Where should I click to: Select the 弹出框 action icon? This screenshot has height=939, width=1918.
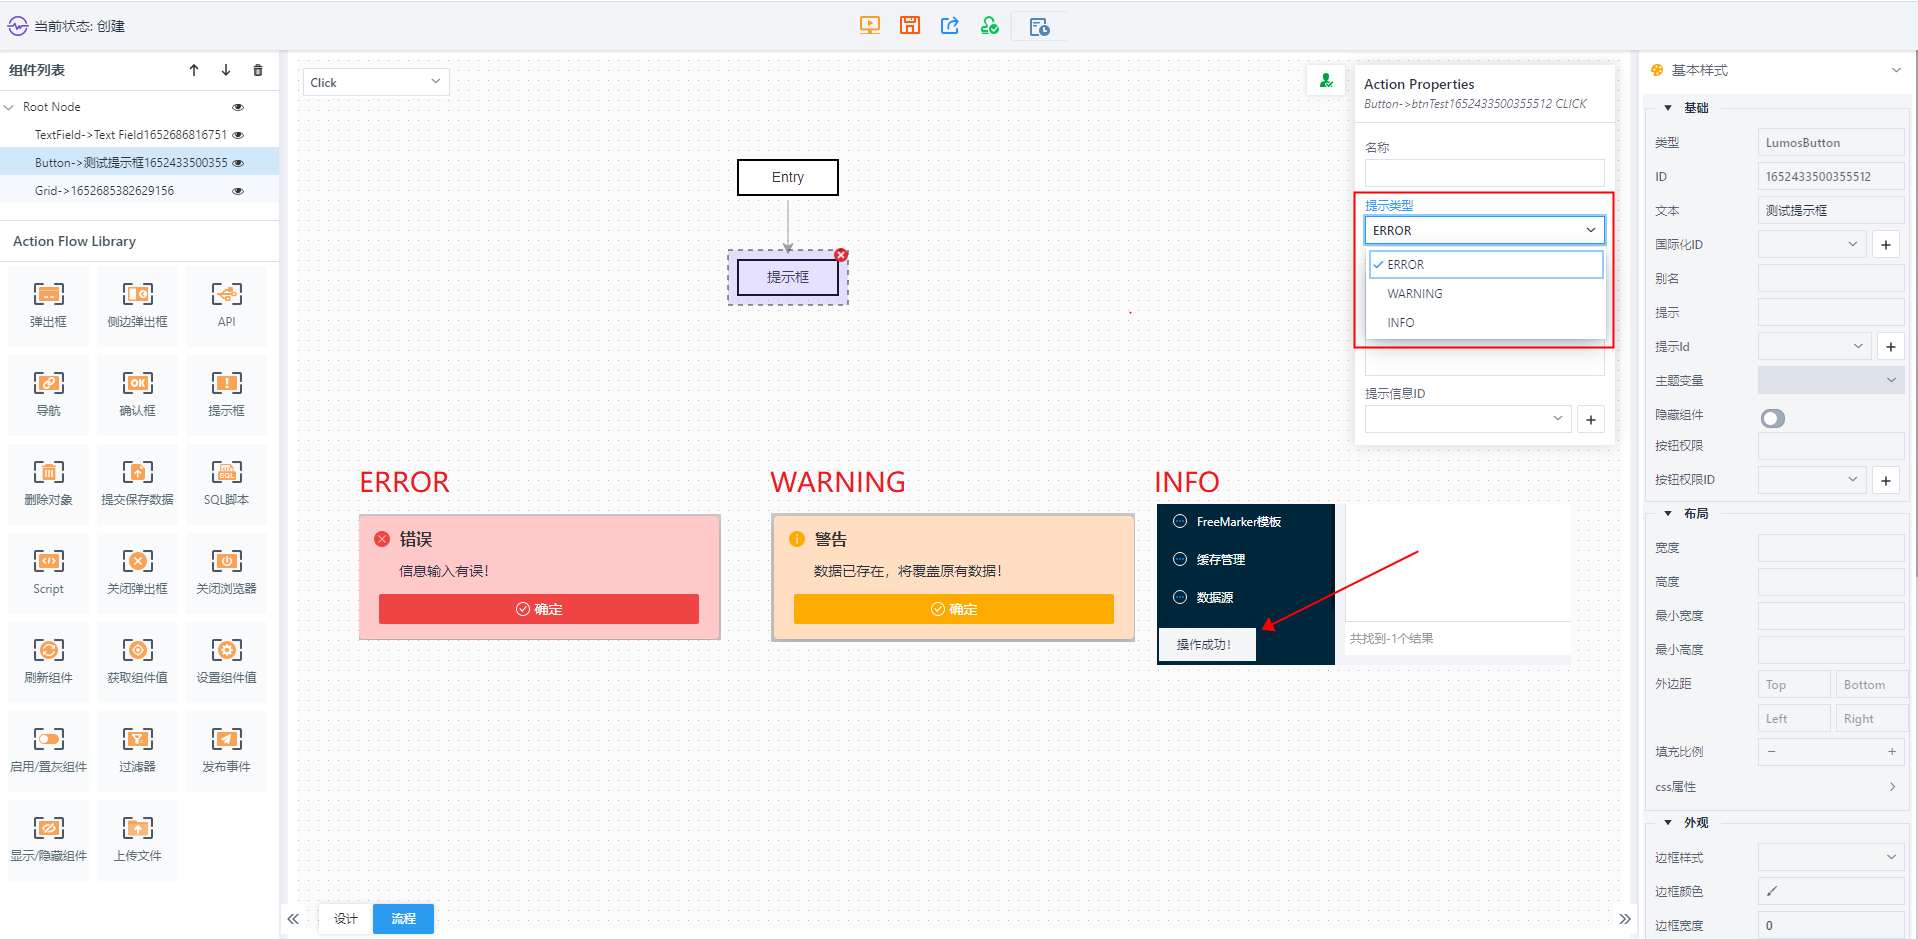pos(48,294)
